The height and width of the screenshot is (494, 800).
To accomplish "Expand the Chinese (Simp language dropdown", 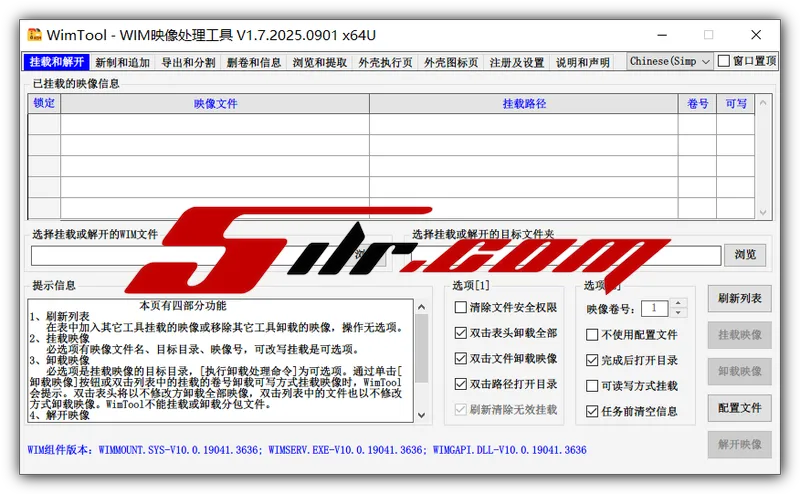I will pyautogui.click(x=669, y=61).
